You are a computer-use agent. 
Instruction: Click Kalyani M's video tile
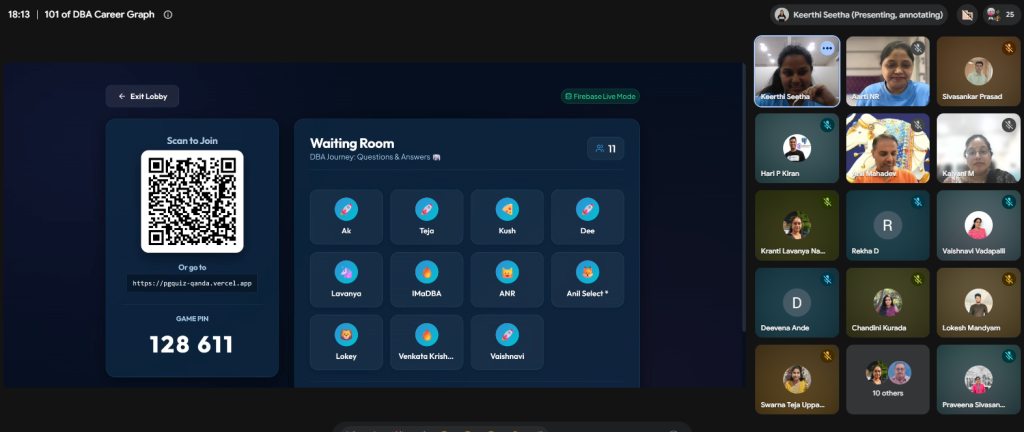tap(978, 148)
